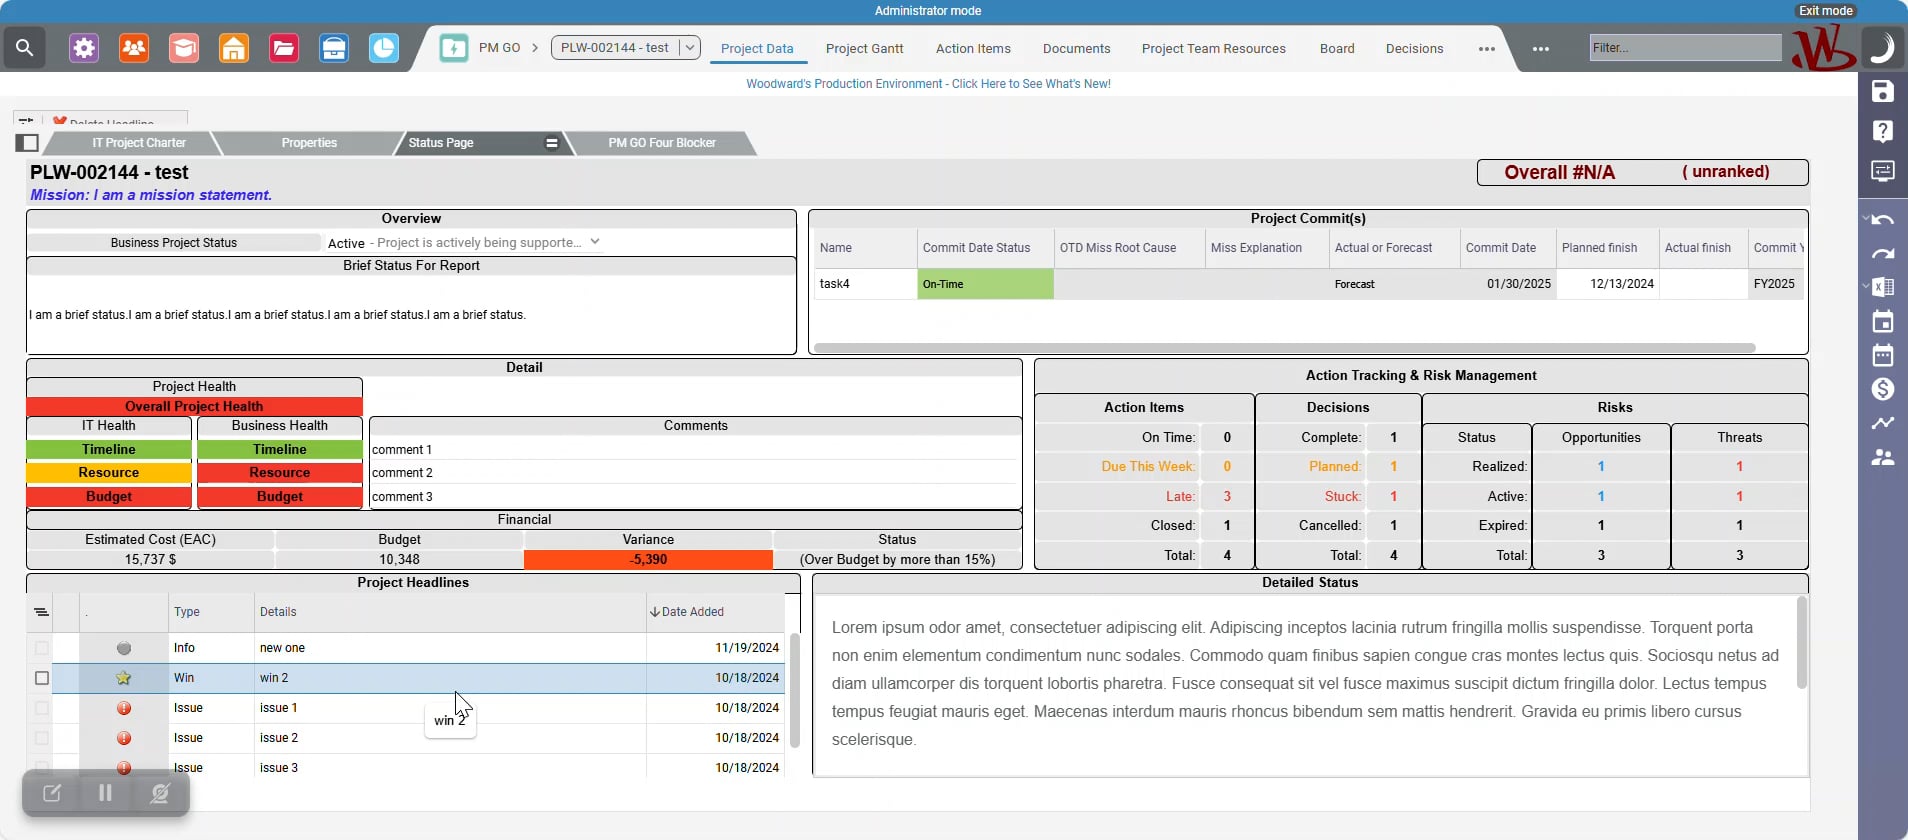
Task: Open the red folder module
Action: pyautogui.click(x=284, y=48)
